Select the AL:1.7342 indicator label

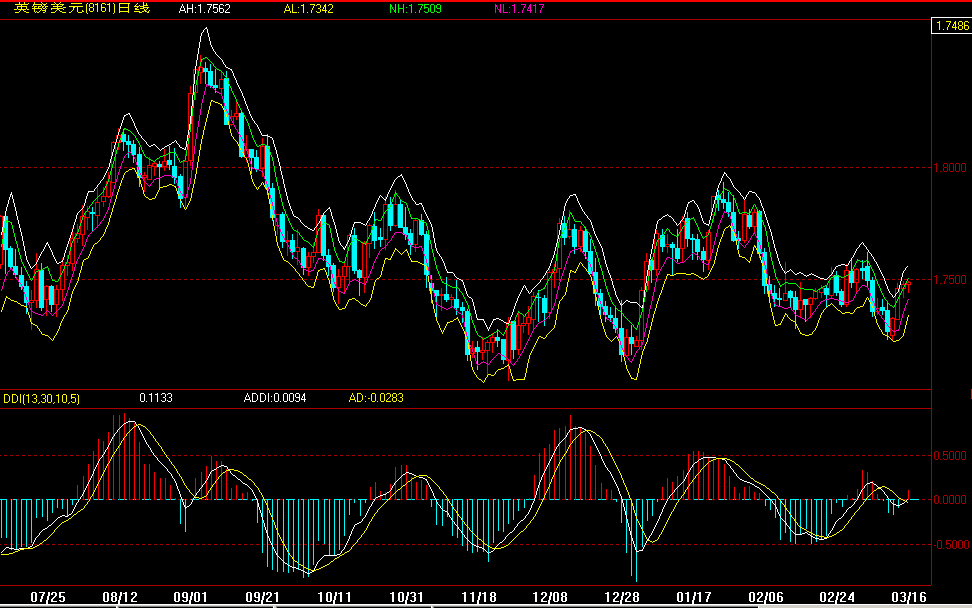pos(312,8)
